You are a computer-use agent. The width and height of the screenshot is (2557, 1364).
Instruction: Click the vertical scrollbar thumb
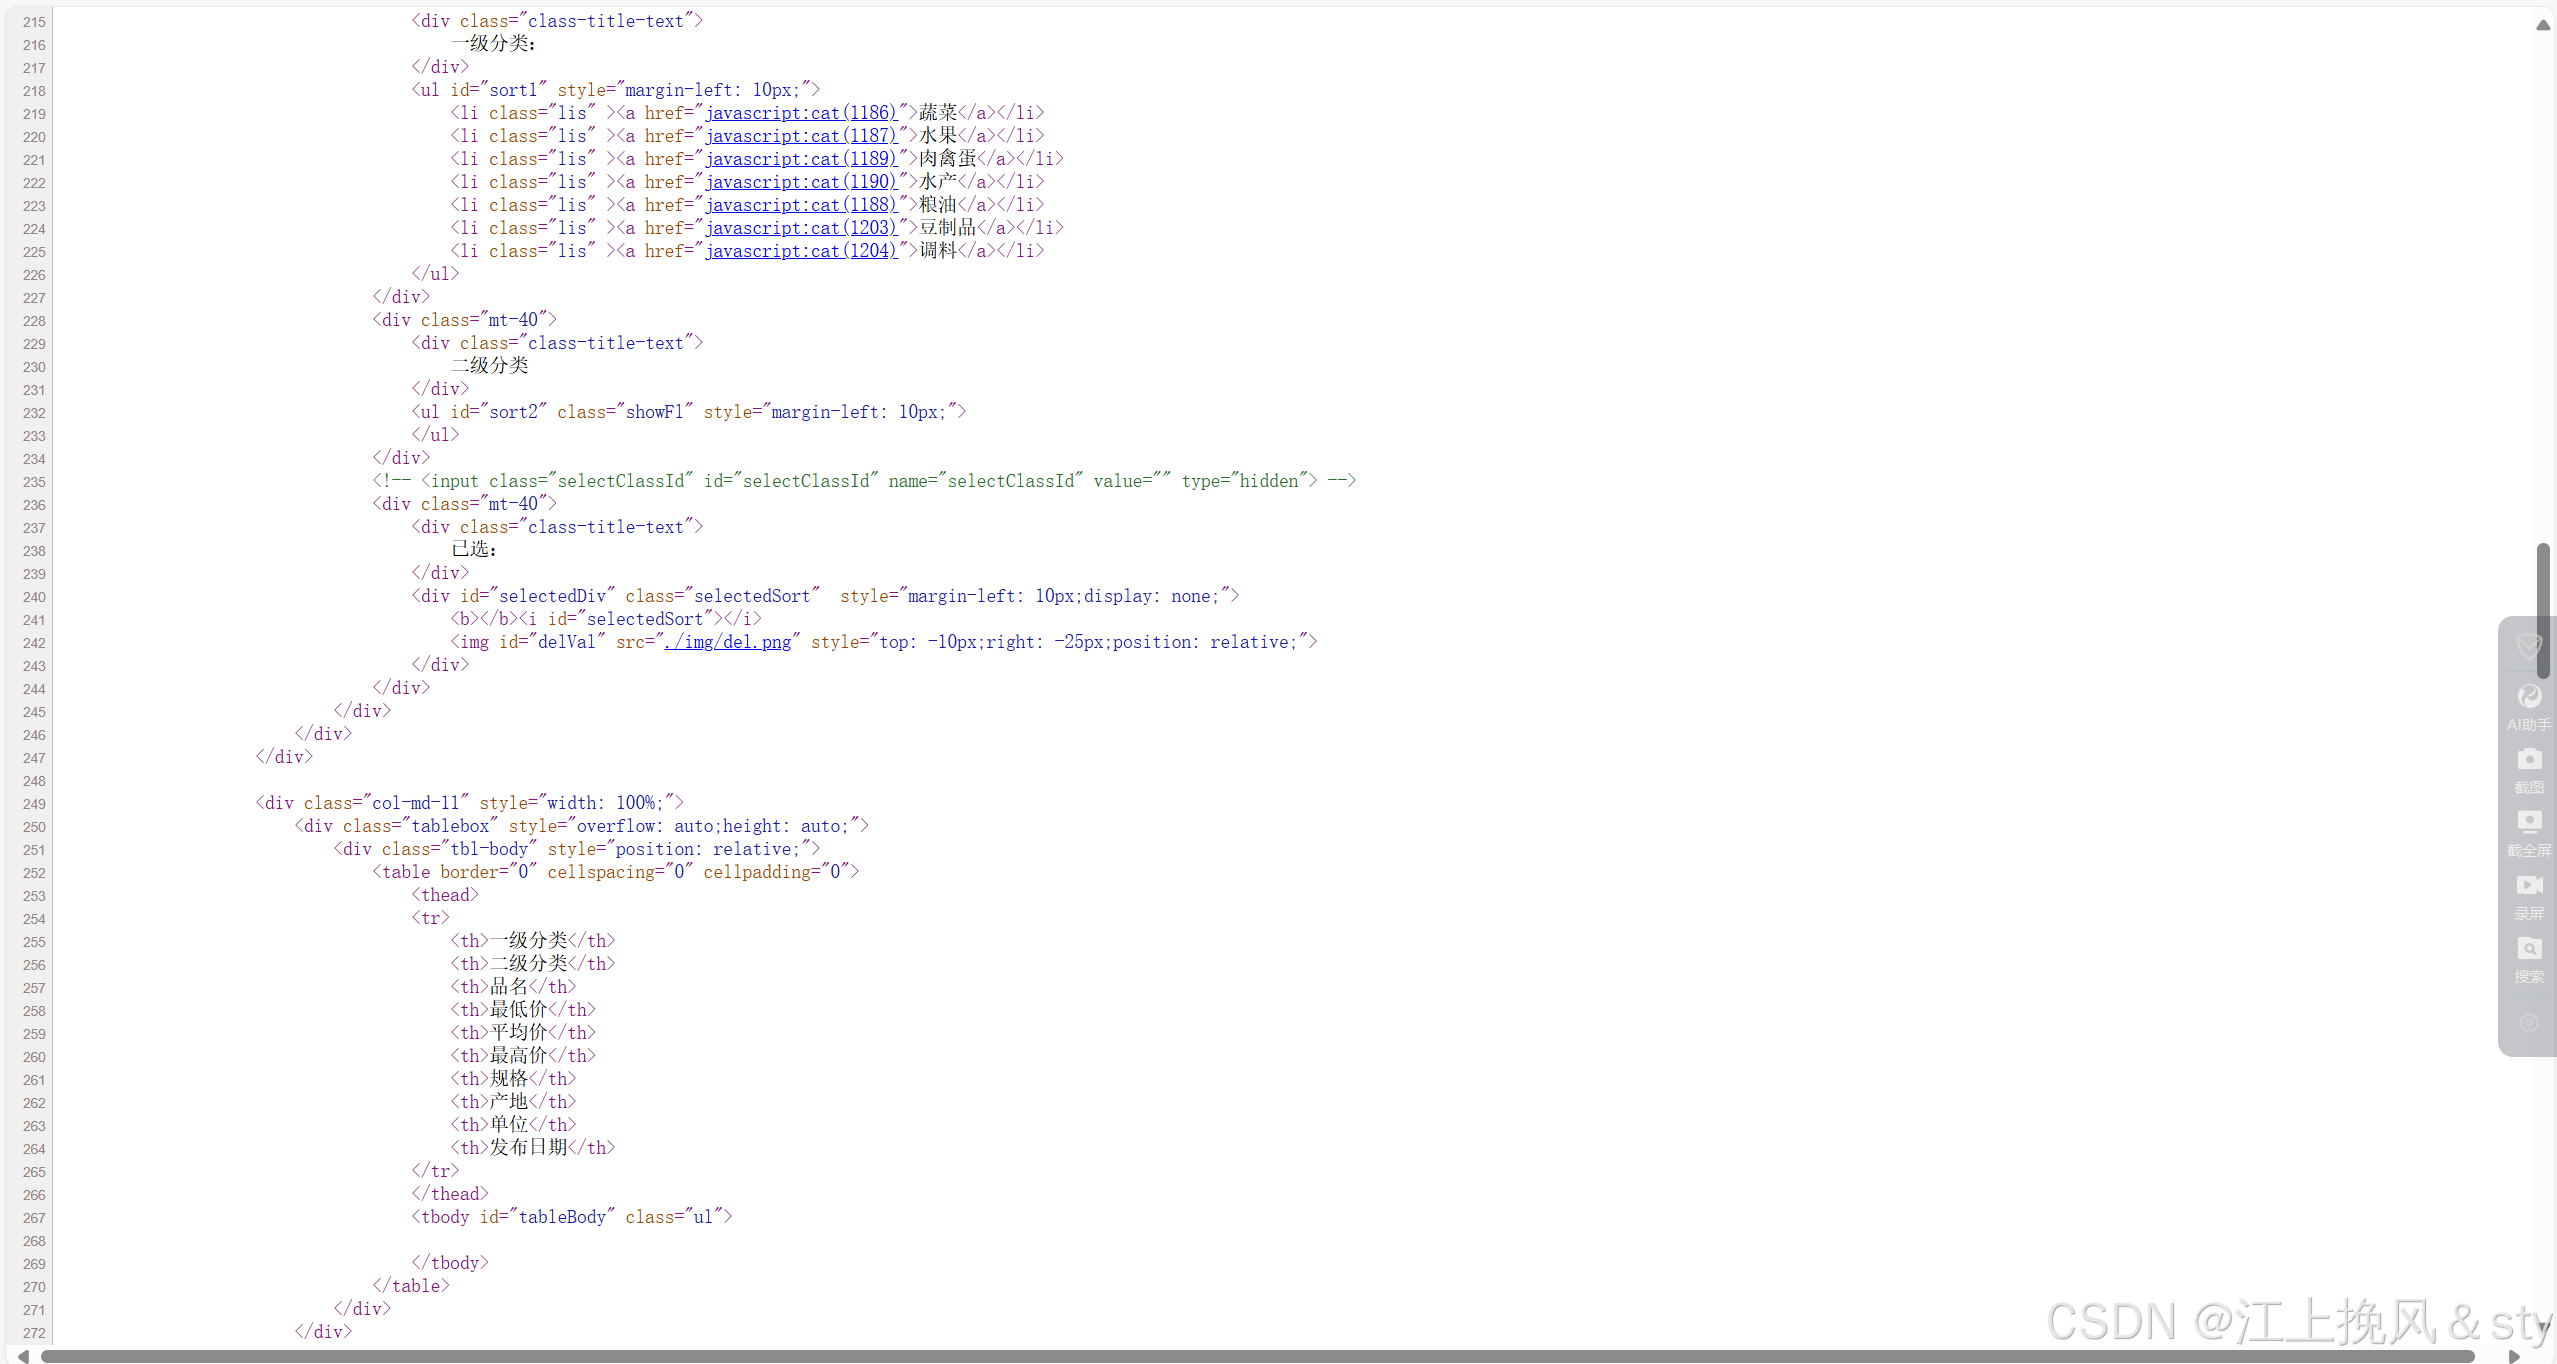(2542, 610)
